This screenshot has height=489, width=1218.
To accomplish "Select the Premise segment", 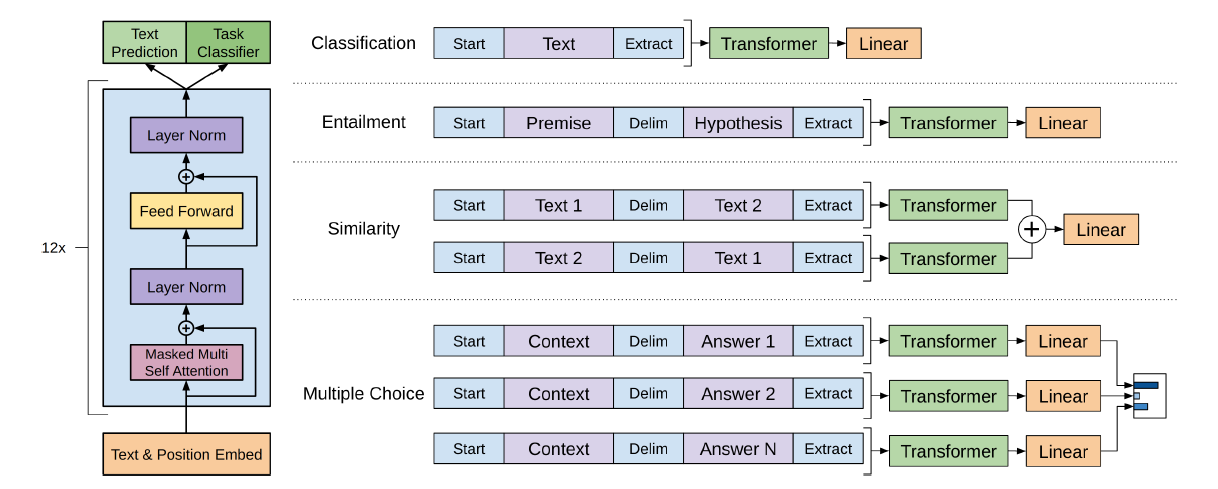I will [558, 124].
